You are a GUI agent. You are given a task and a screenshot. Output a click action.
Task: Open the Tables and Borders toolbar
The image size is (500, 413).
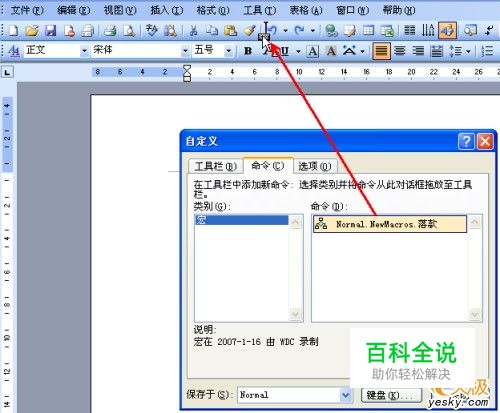[350, 31]
